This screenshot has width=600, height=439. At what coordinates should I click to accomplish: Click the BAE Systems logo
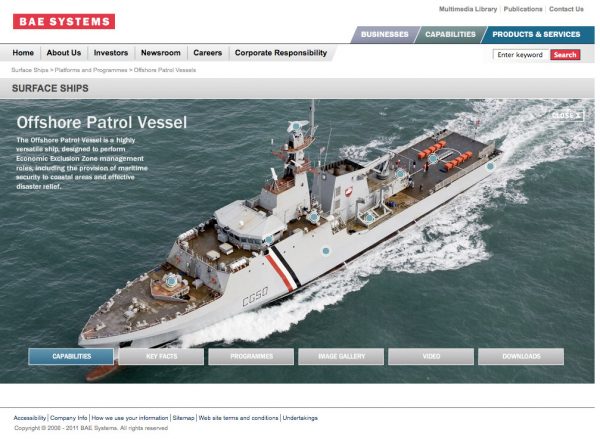[x=64, y=21]
